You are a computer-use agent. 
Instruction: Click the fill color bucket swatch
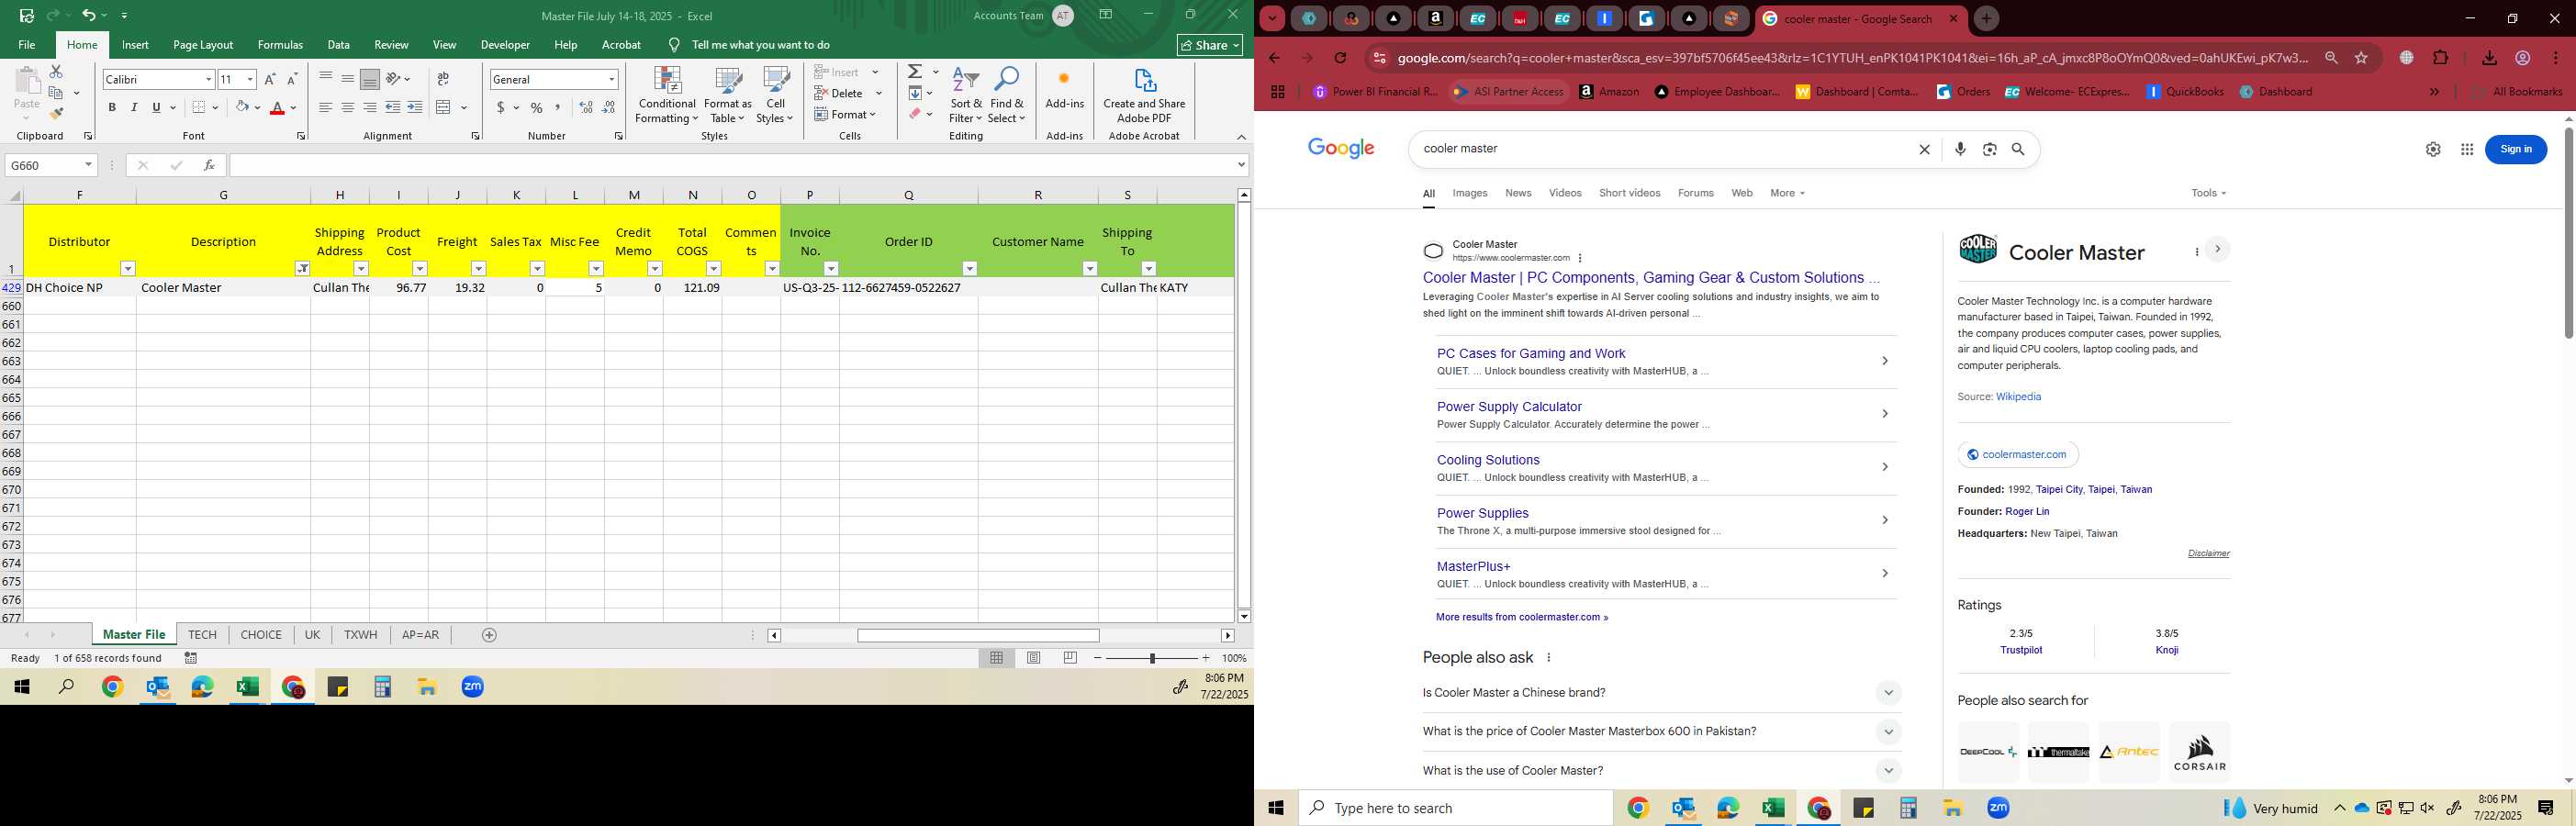[x=241, y=107]
